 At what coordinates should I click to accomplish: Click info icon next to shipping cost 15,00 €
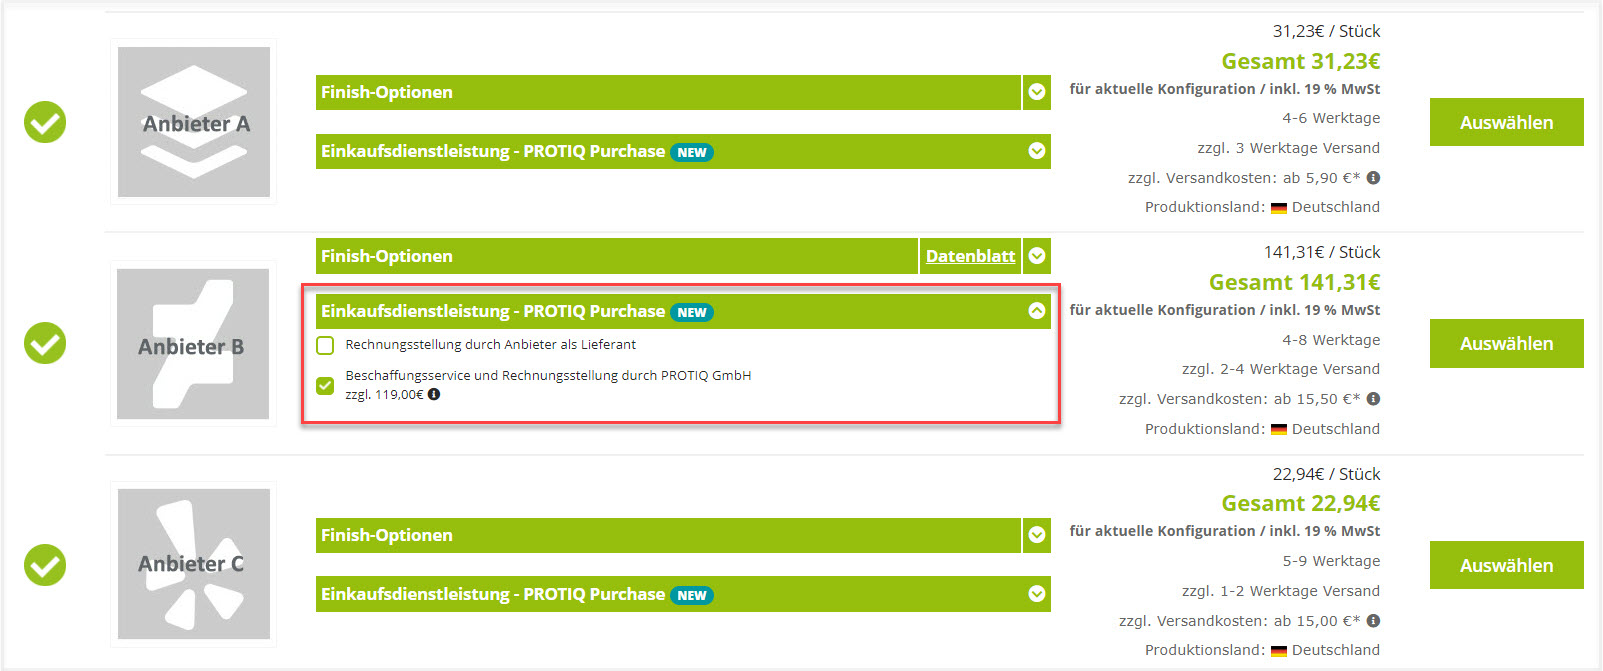(1374, 621)
